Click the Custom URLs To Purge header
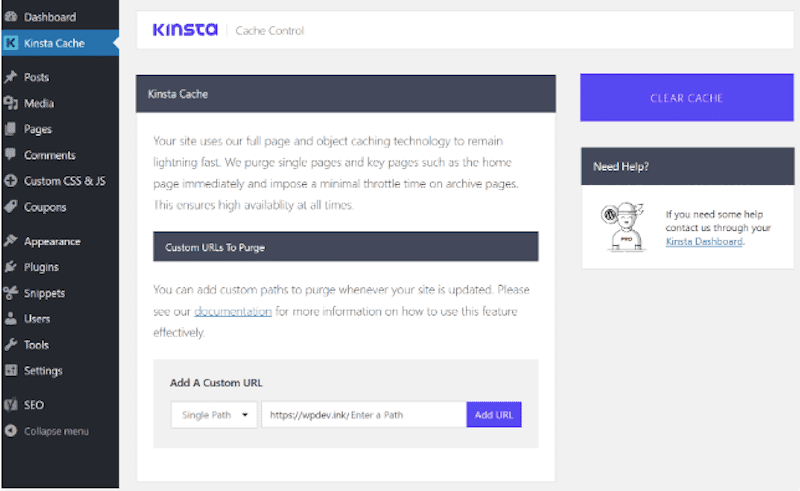The height and width of the screenshot is (491, 800). click(x=345, y=247)
